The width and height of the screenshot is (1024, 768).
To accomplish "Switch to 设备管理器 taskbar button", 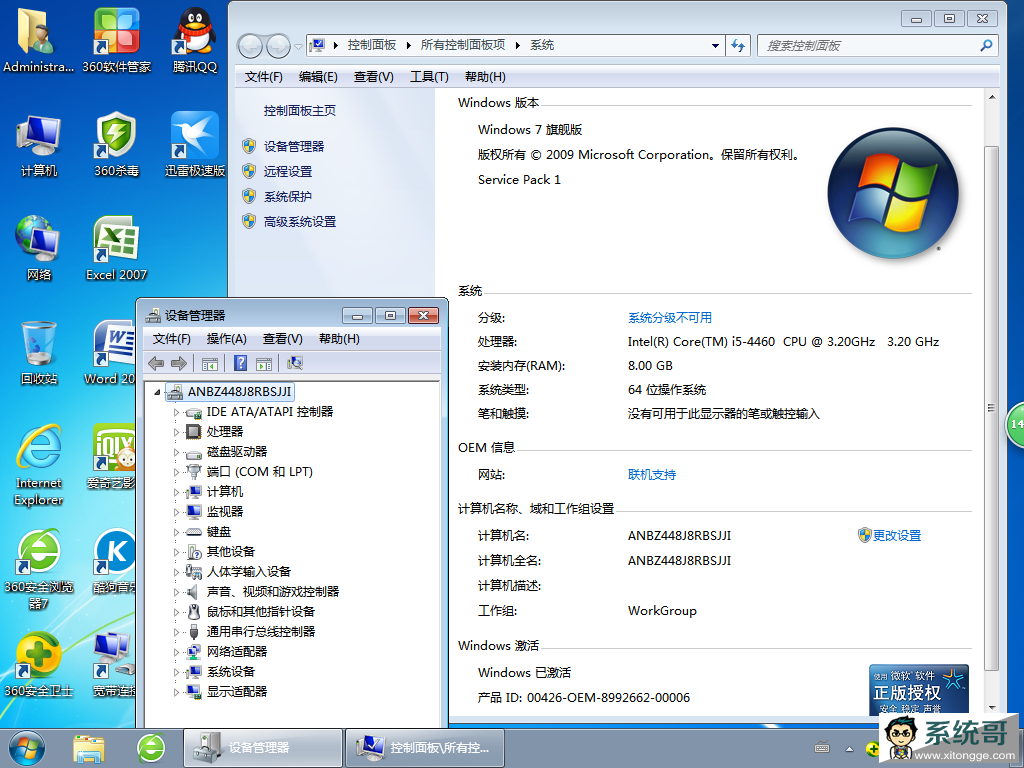I will coord(263,748).
